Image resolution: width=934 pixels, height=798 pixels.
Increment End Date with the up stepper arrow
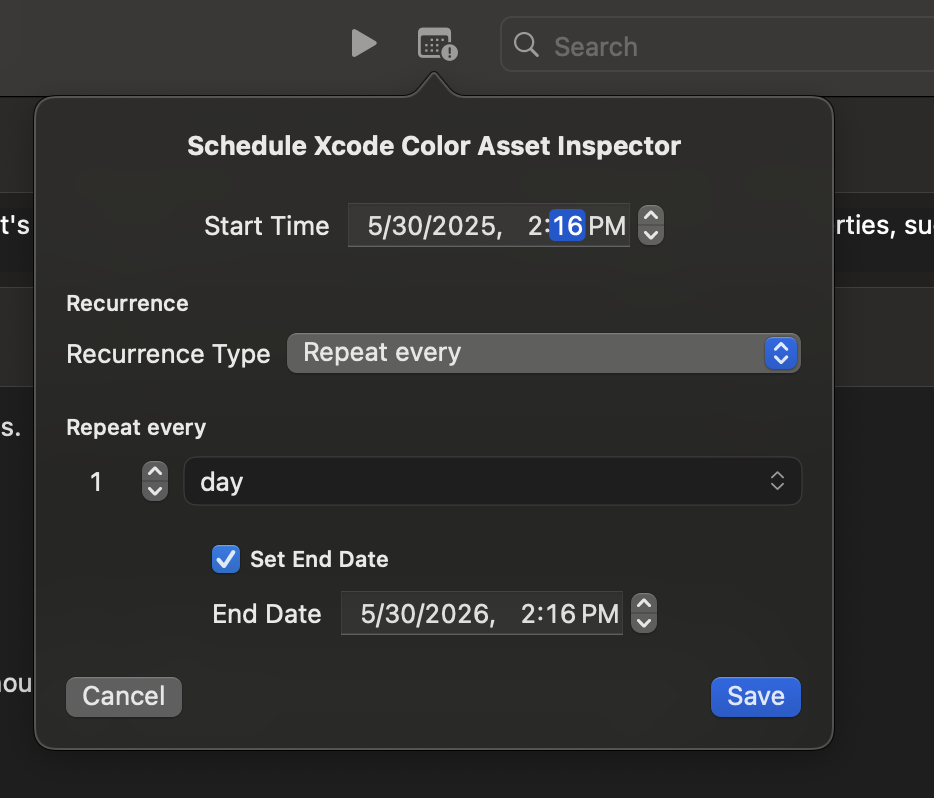coord(644,603)
